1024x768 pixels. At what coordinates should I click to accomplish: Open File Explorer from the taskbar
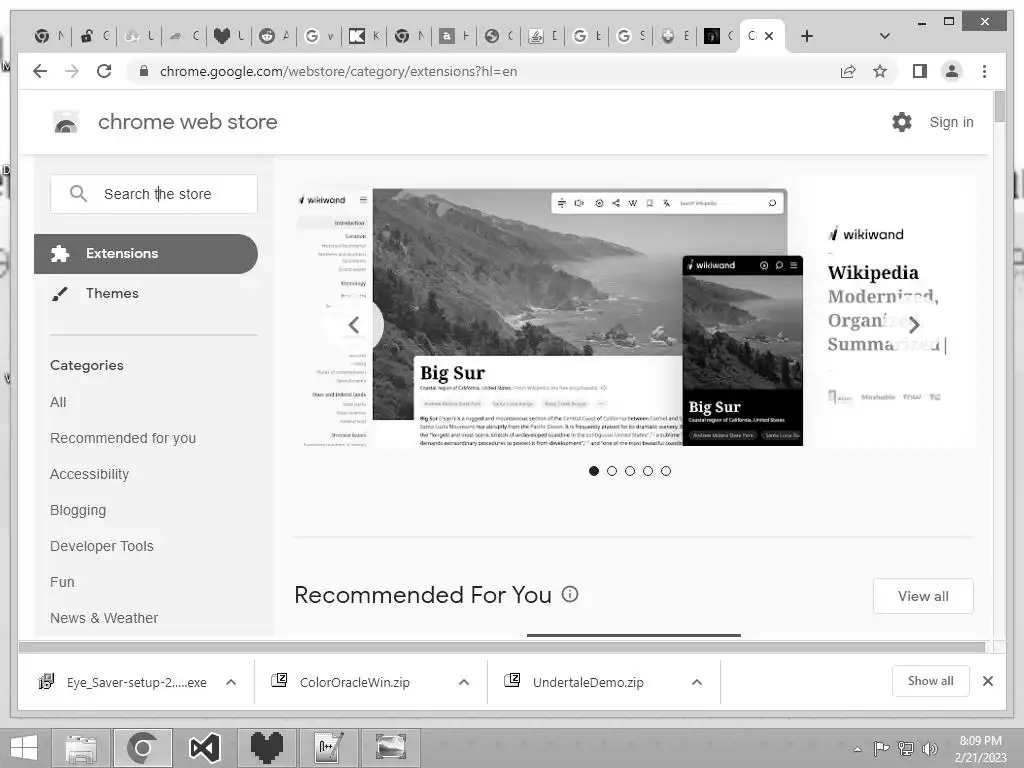[82, 748]
